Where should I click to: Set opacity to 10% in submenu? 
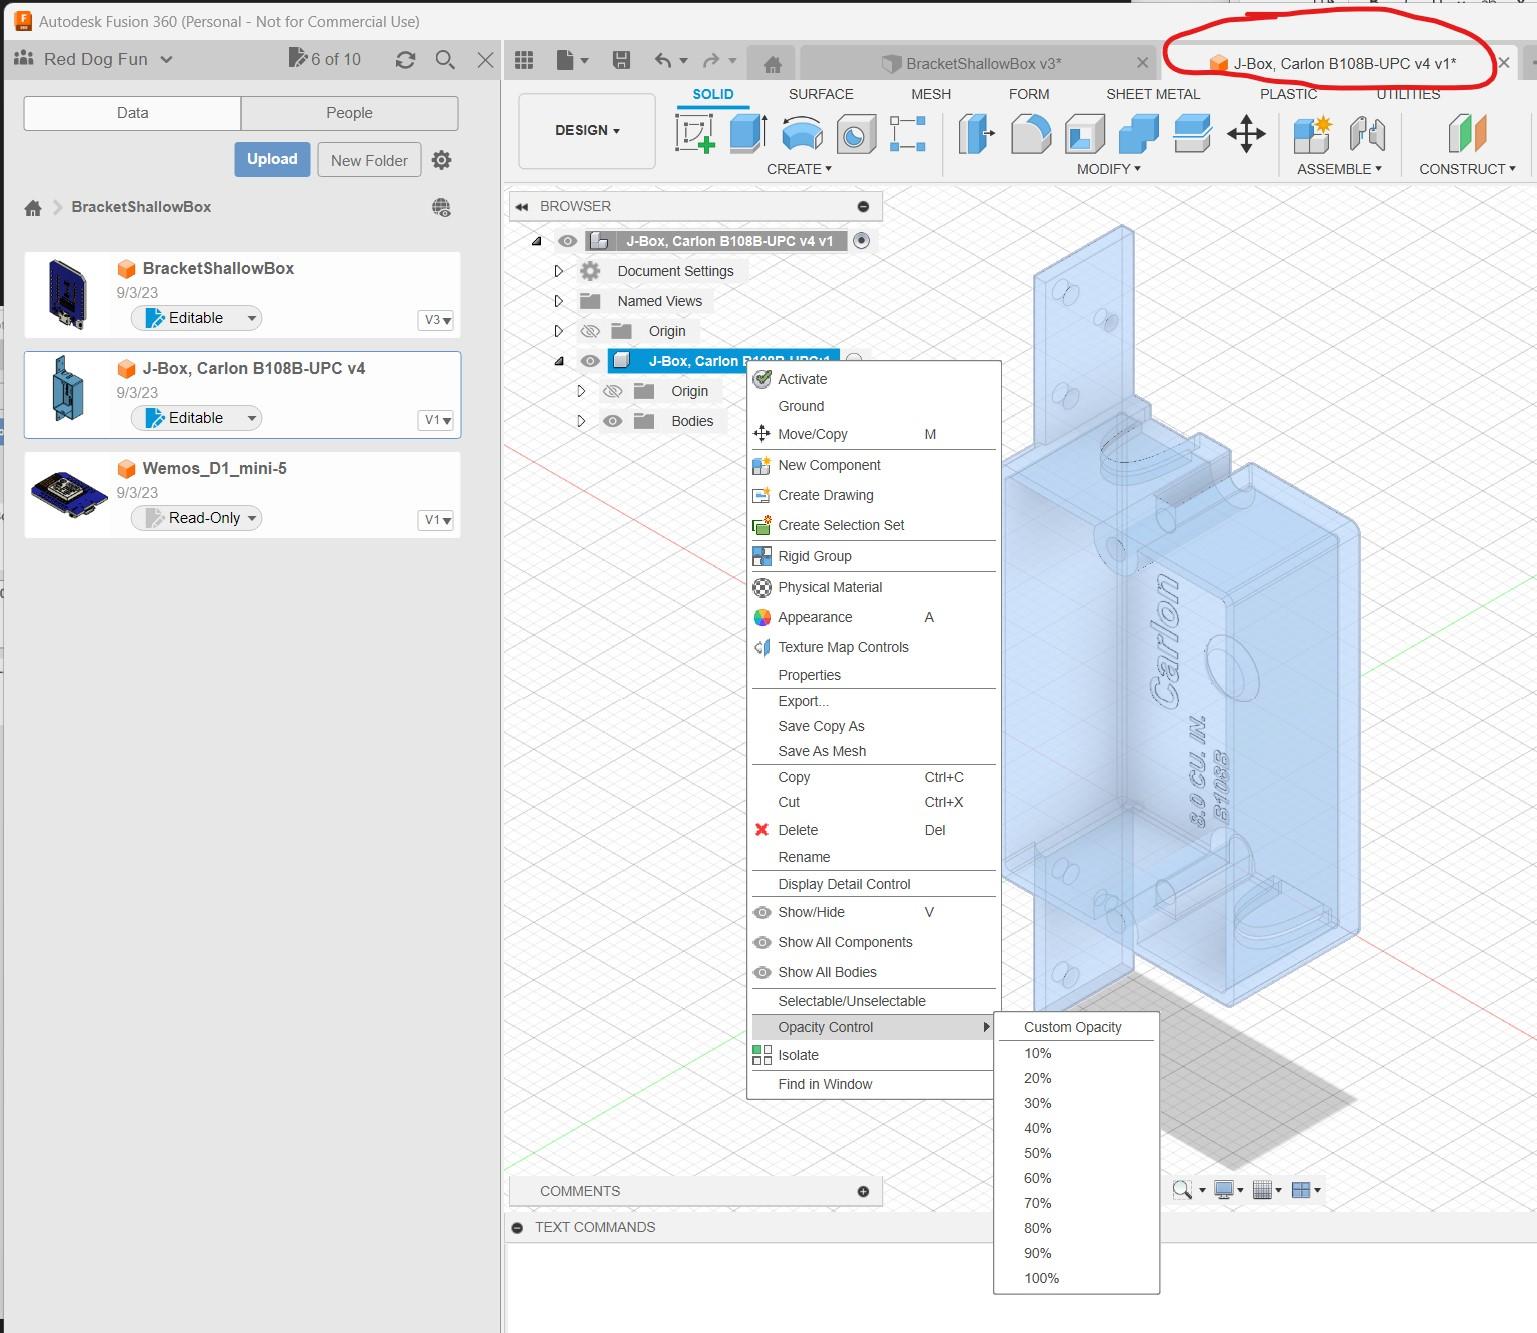tap(1076, 1053)
